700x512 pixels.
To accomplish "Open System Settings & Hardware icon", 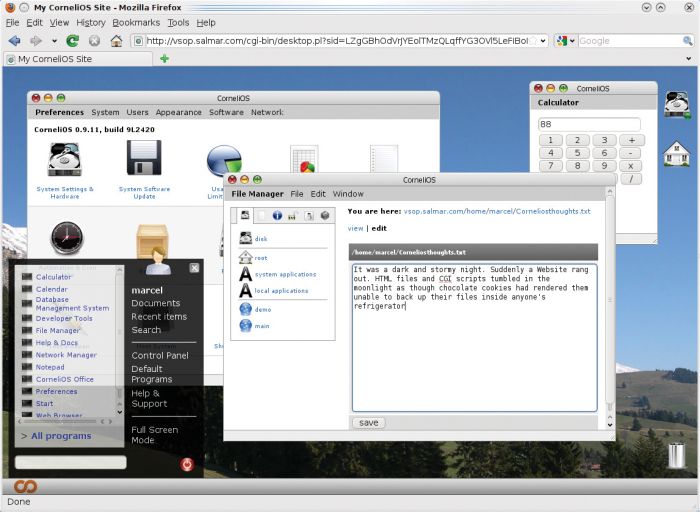I will [65, 159].
